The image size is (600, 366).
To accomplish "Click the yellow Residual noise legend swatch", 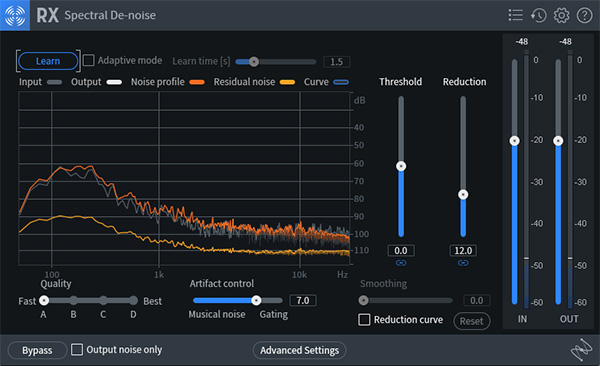I will click(x=287, y=82).
